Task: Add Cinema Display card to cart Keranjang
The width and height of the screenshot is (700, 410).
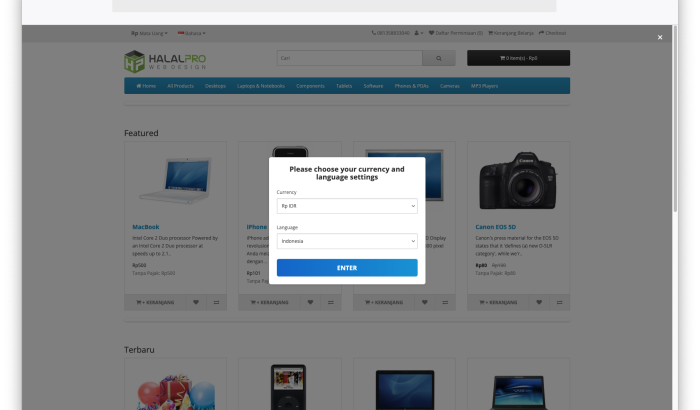Action: [384, 302]
